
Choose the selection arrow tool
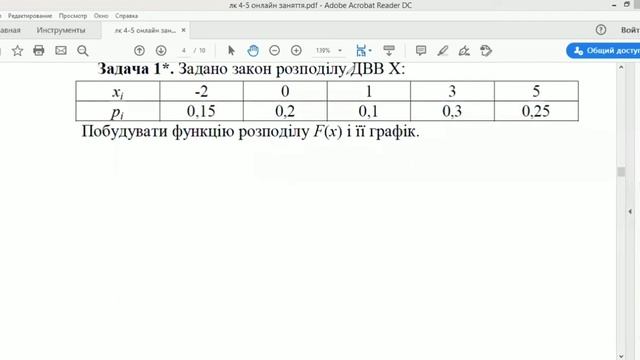(x=231, y=51)
